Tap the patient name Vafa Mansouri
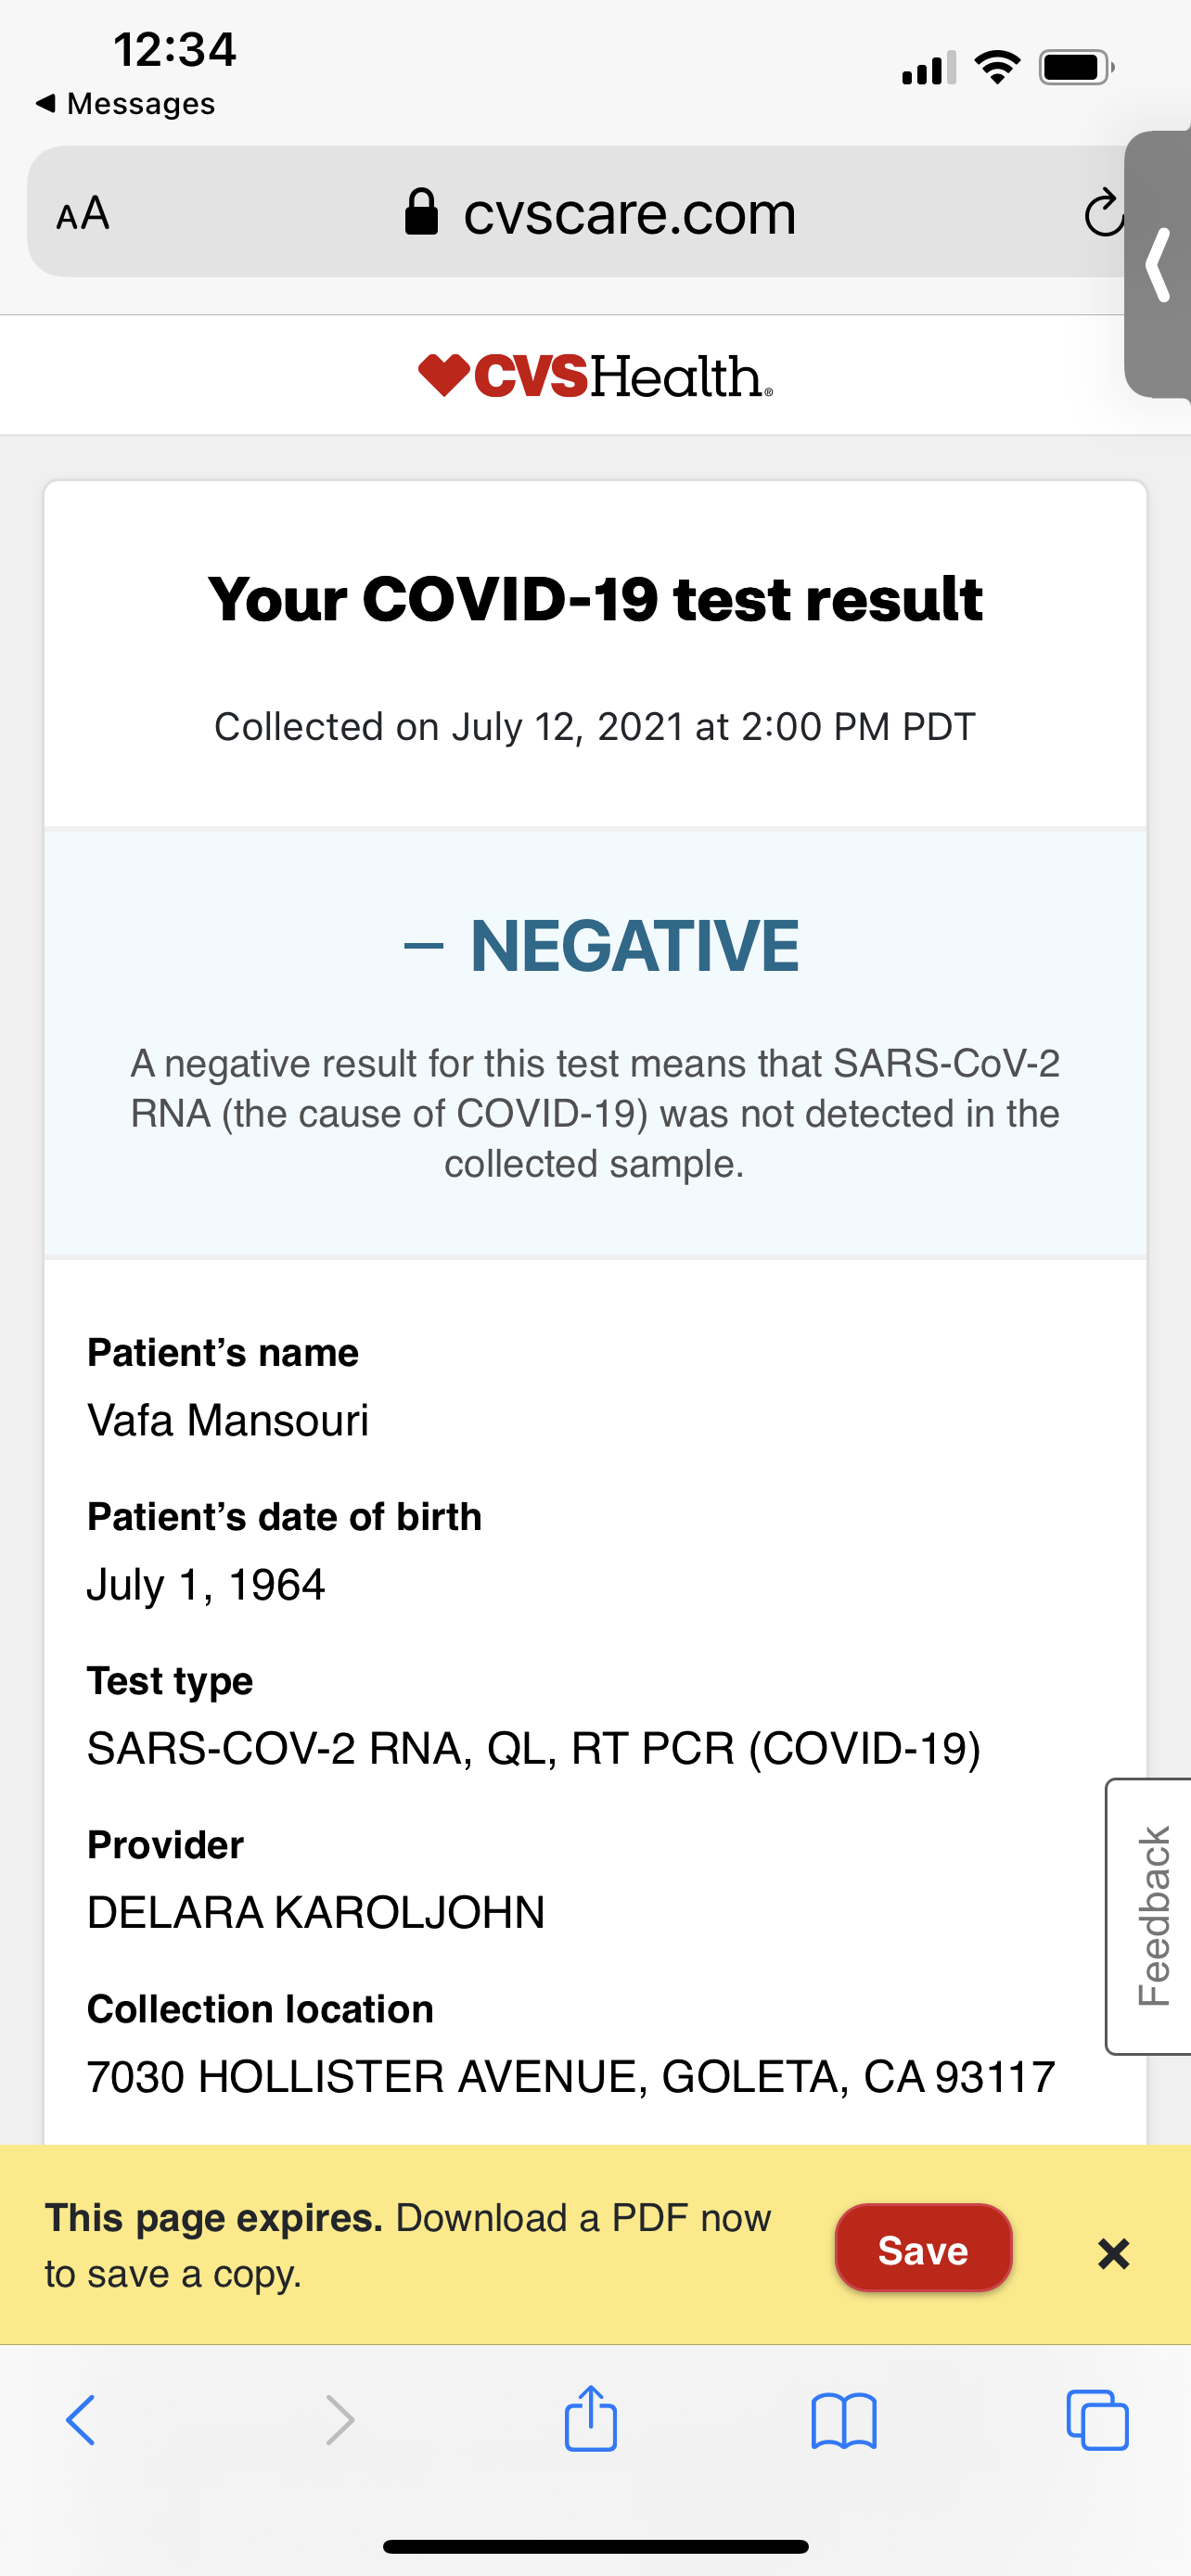Screen dimensions: 1191x2576 click(228, 1420)
